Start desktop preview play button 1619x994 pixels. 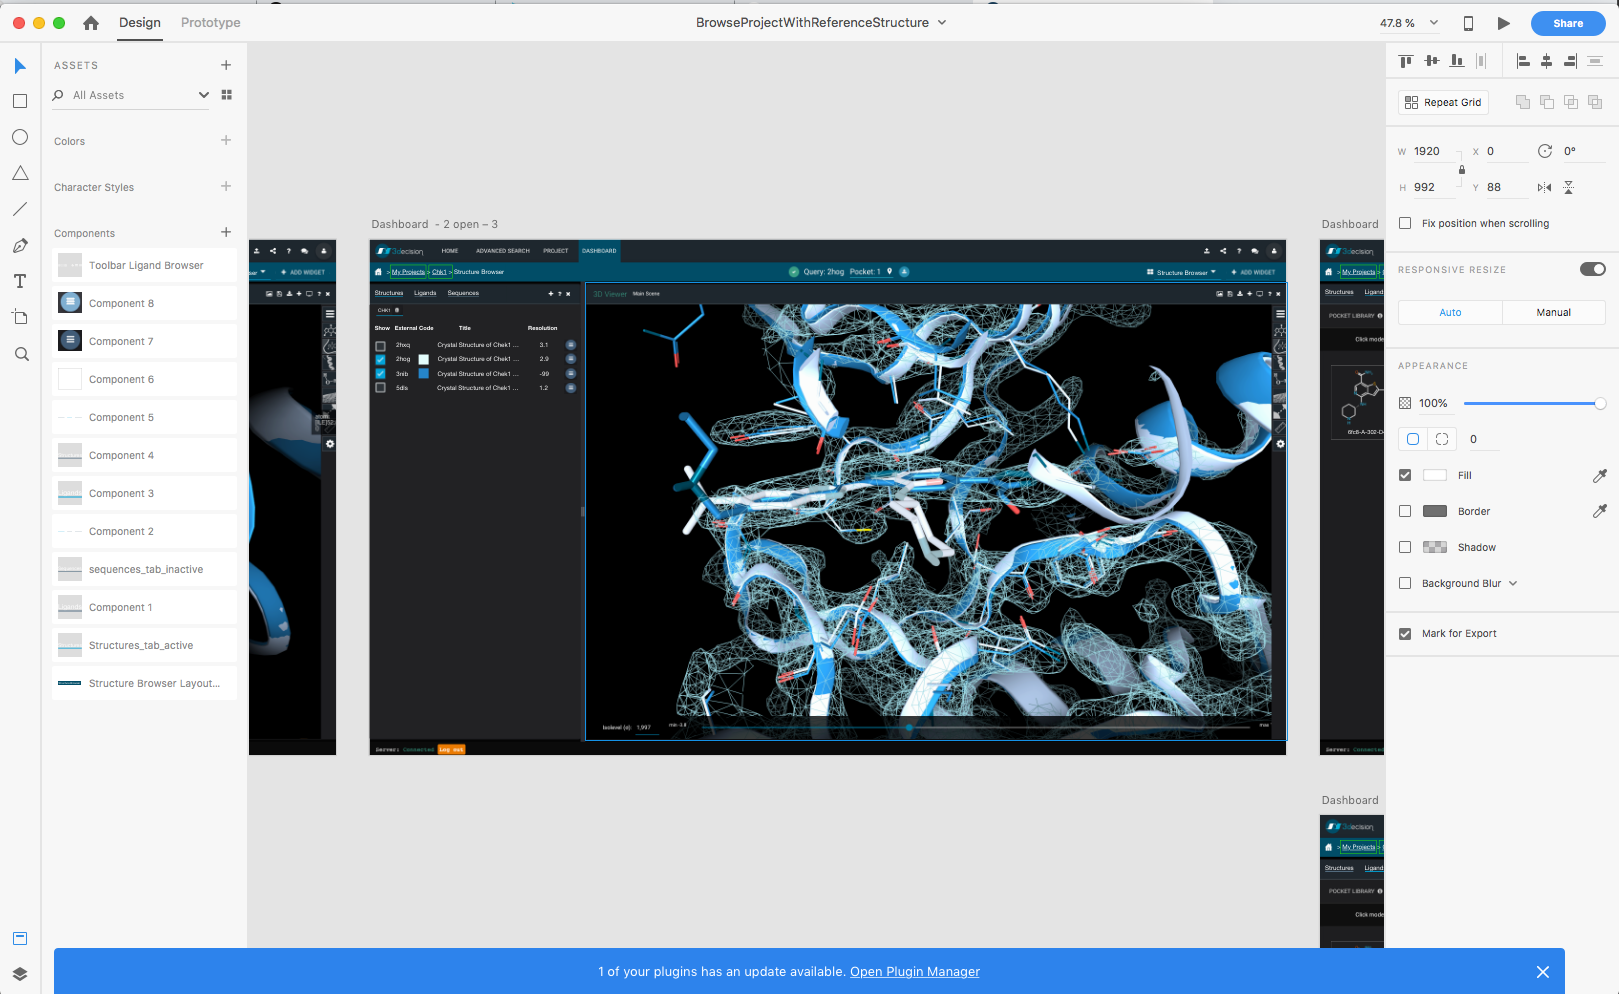tap(1503, 23)
